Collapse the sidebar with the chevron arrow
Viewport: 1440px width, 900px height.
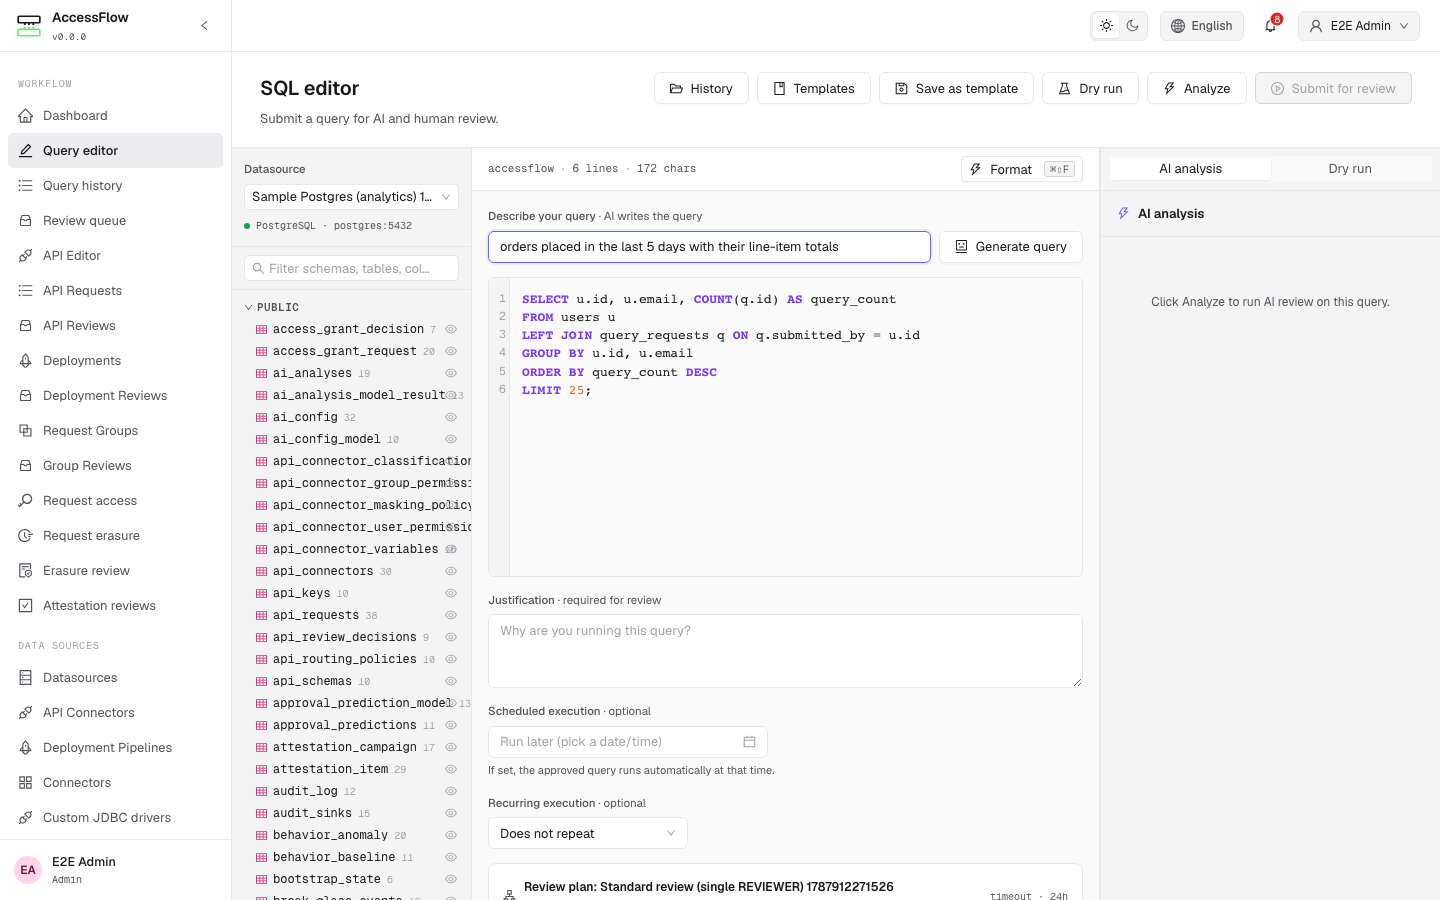tap(204, 26)
